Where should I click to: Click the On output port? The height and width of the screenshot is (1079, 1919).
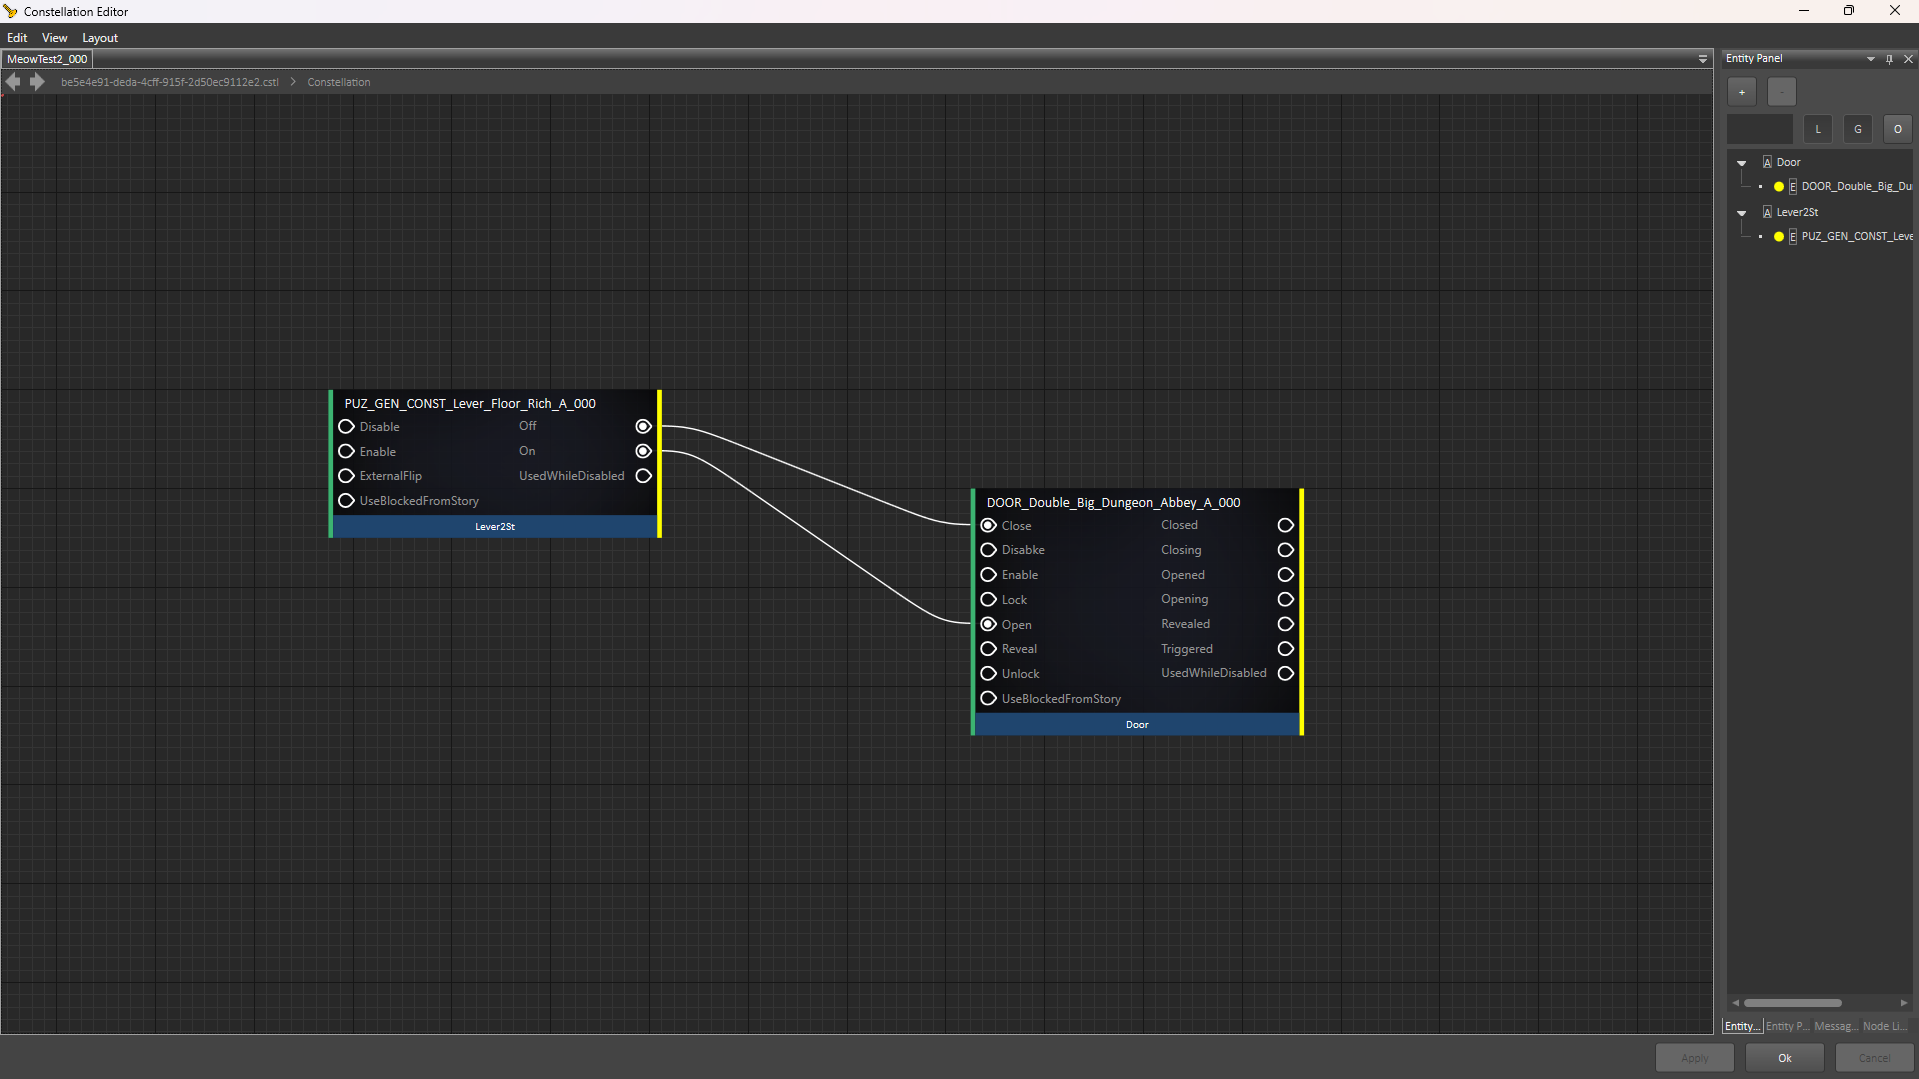(644, 452)
